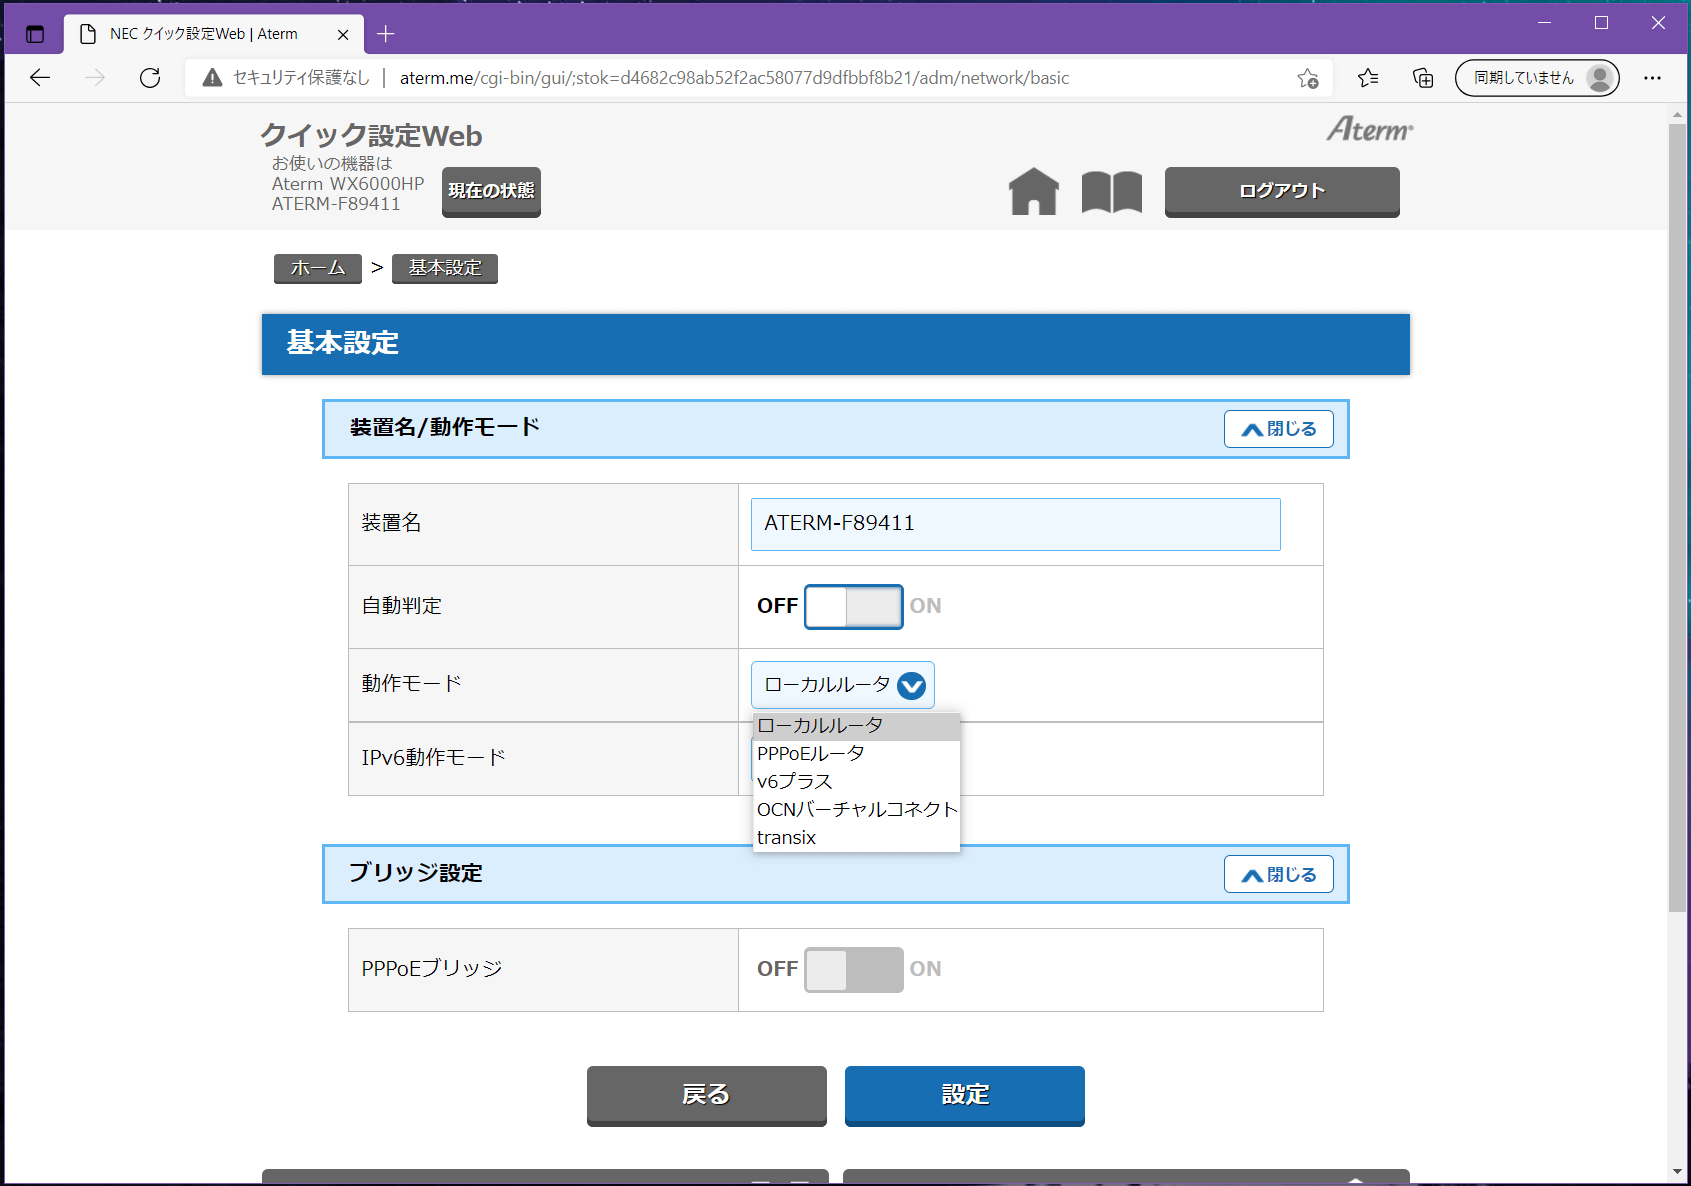The height and width of the screenshot is (1186, 1691).
Task: Open the favorites list icon
Action: pyautogui.click(x=1368, y=78)
